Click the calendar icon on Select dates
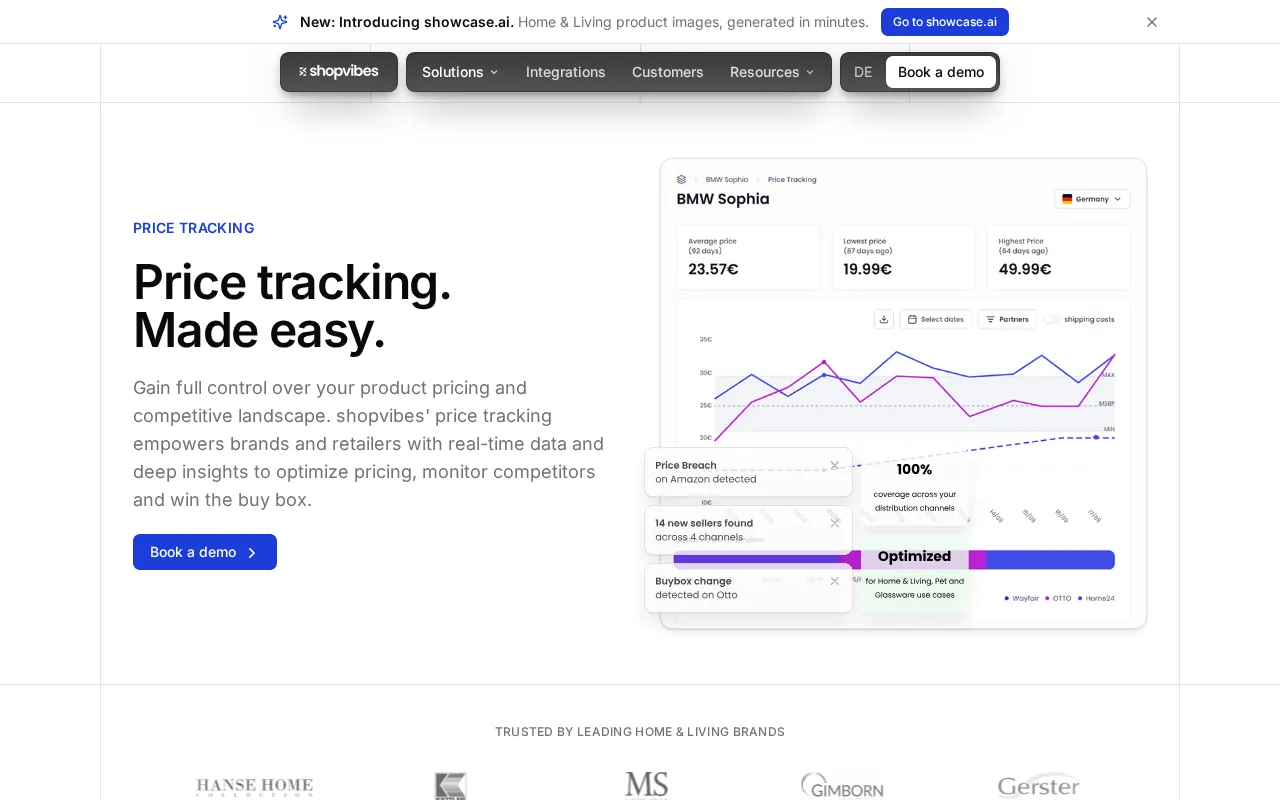This screenshot has height=800, width=1280. tap(912, 319)
